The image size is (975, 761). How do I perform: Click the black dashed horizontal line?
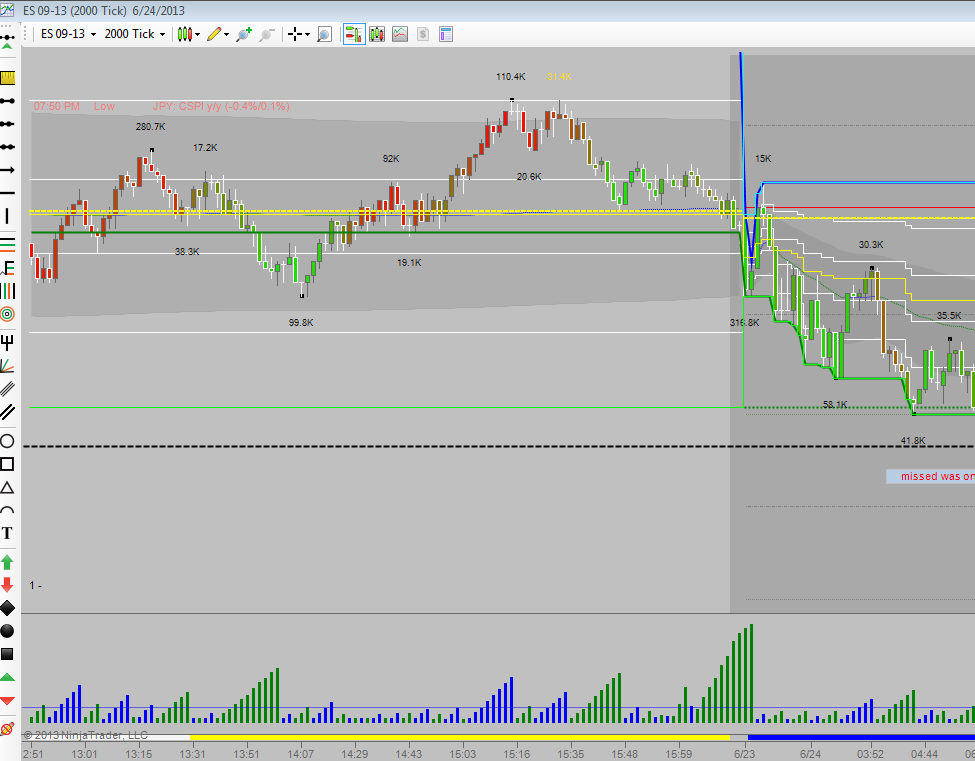pyautogui.click(x=499, y=446)
